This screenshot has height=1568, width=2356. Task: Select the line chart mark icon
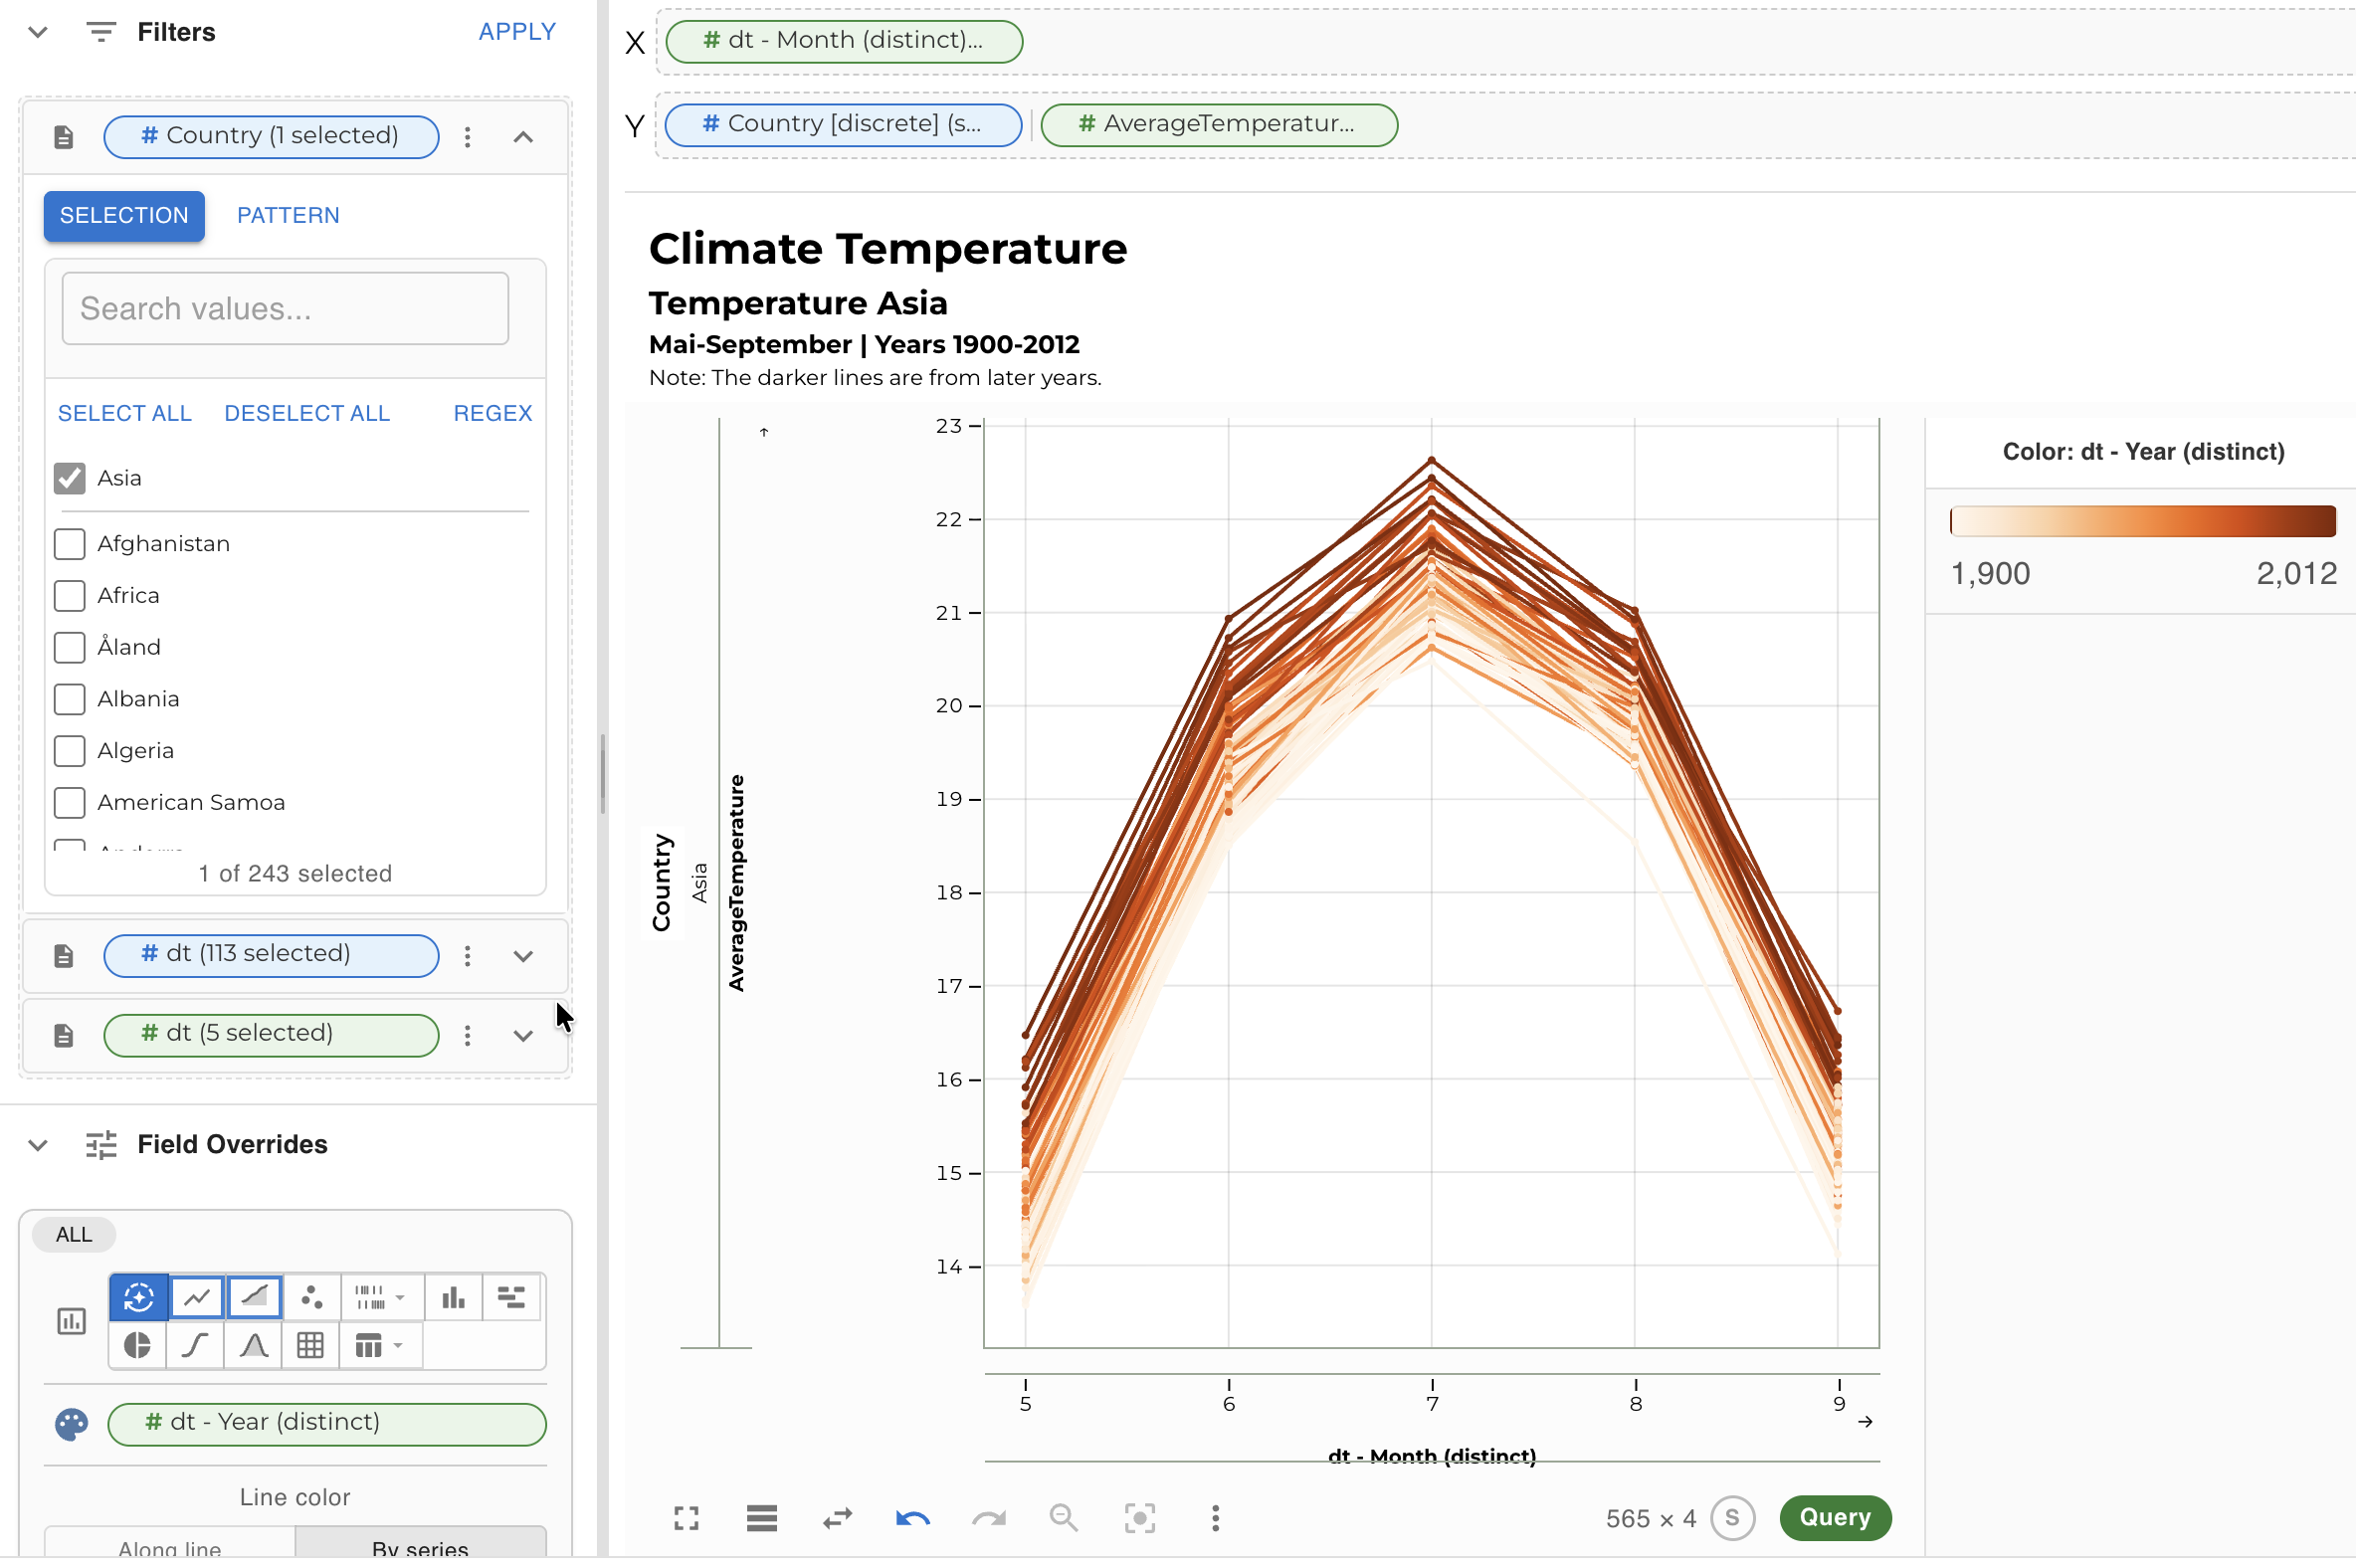click(x=196, y=1298)
